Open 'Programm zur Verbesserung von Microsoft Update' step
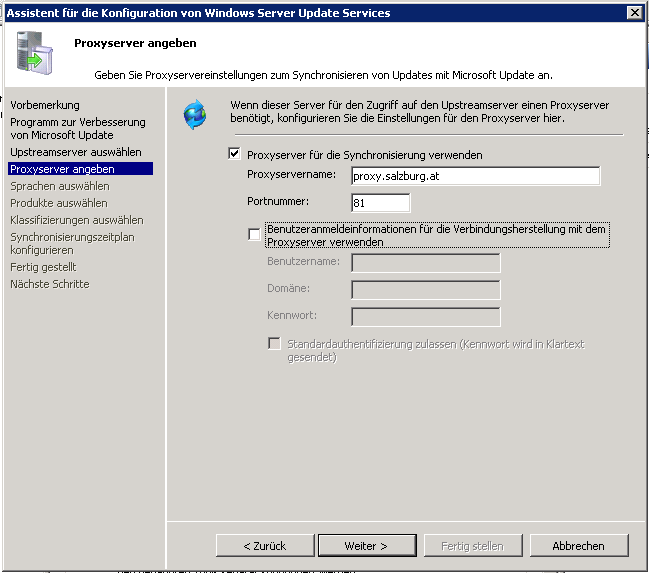 pyautogui.click(x=77, y=128)
